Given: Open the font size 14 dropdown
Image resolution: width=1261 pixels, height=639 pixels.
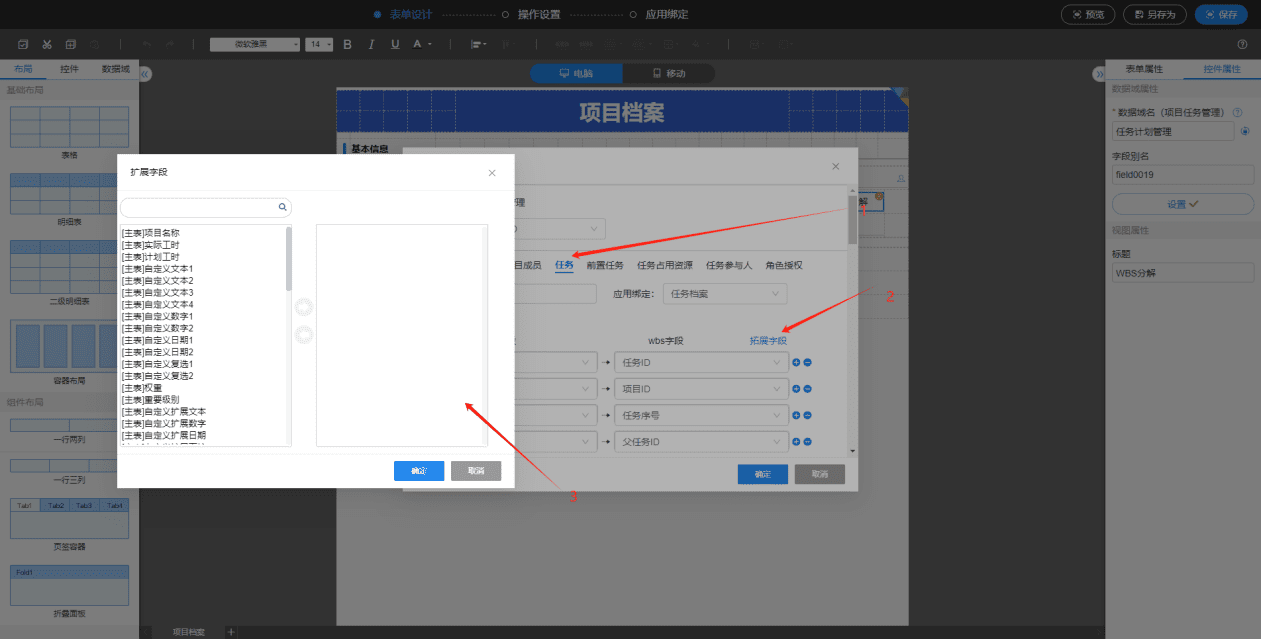Looking at the screenshot, I should coord(319,44).
